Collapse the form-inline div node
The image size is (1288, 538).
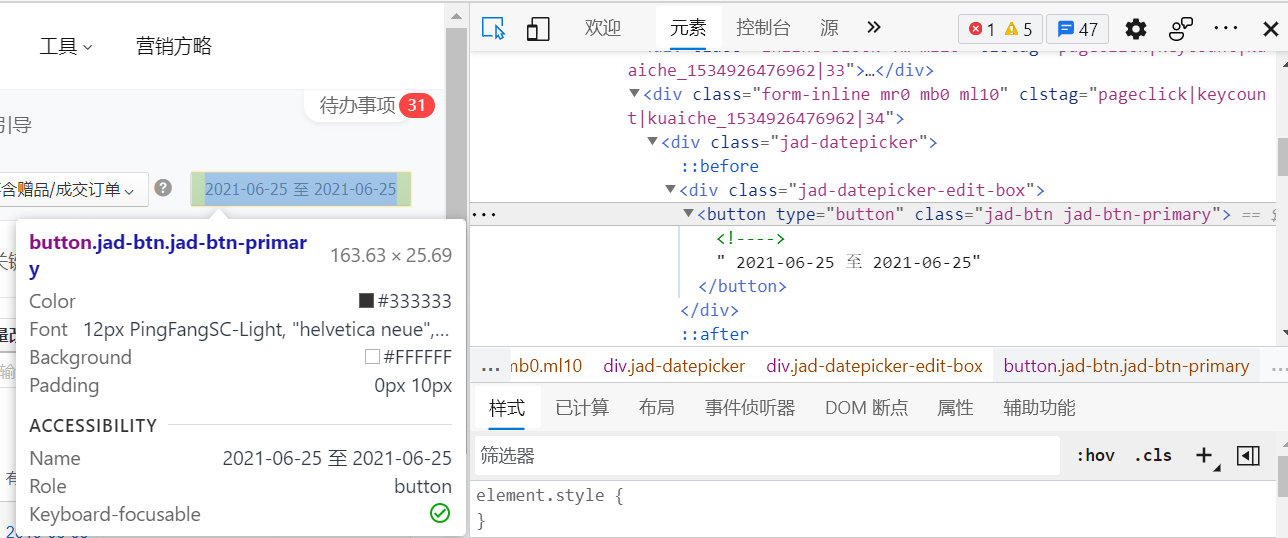(x=634, y=94)
